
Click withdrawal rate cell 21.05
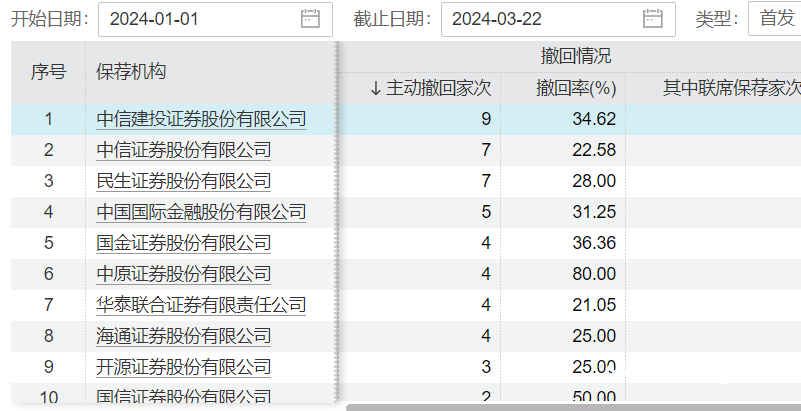594,305
